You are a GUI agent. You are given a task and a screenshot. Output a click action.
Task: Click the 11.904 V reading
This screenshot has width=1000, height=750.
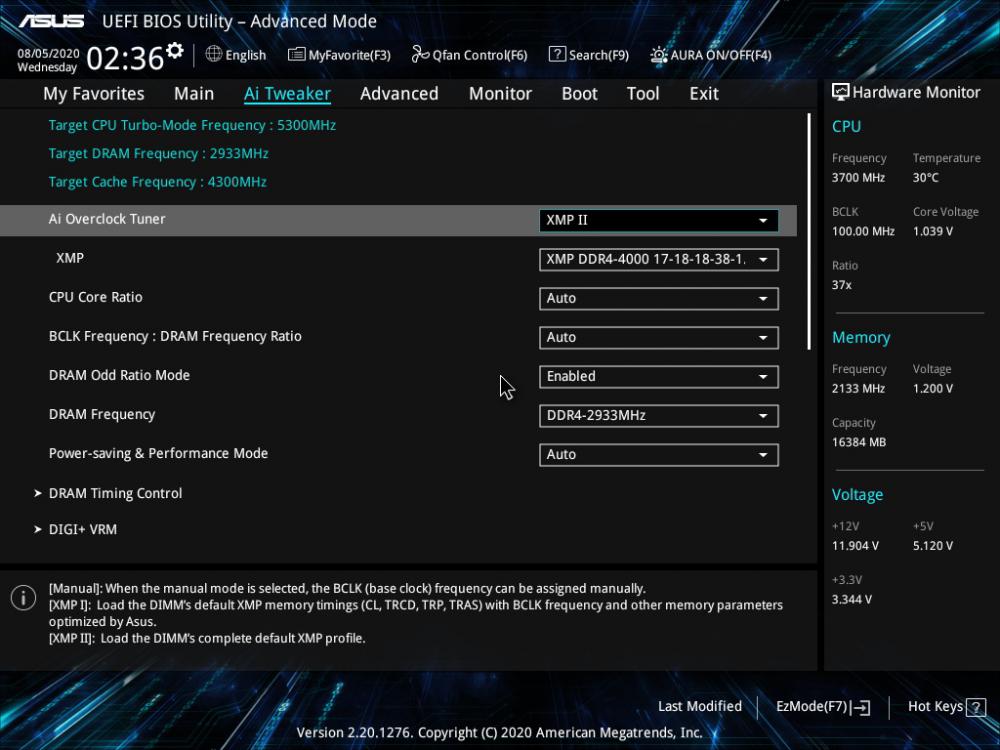click(855, 546)
